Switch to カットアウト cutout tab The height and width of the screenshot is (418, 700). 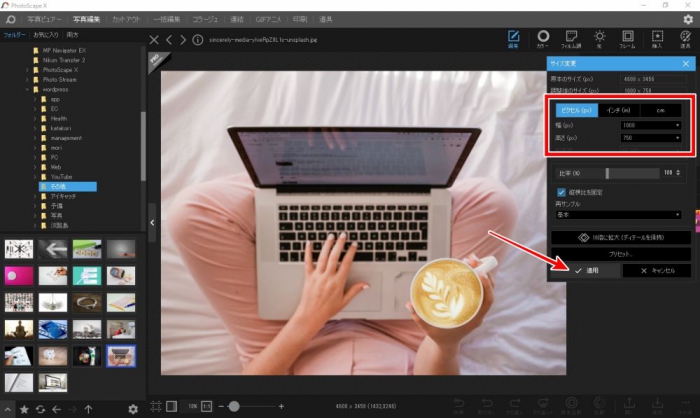coord(126,19)
